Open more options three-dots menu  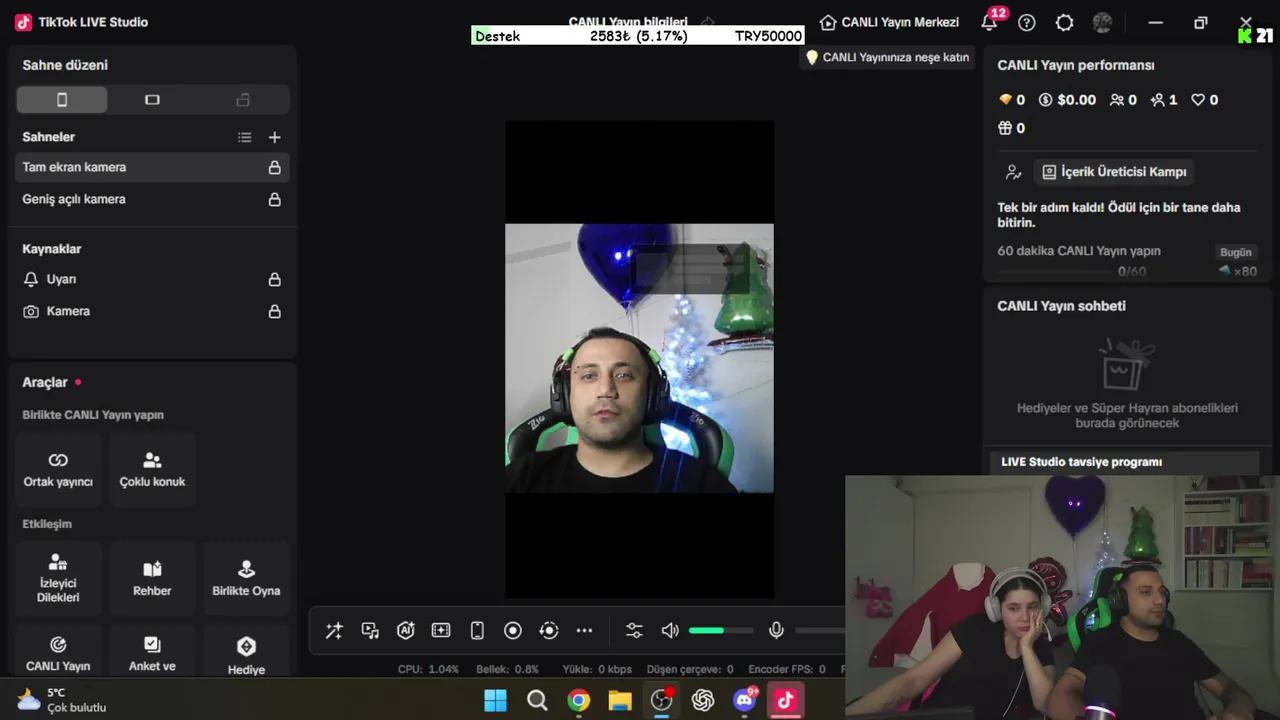click(585, 630)
